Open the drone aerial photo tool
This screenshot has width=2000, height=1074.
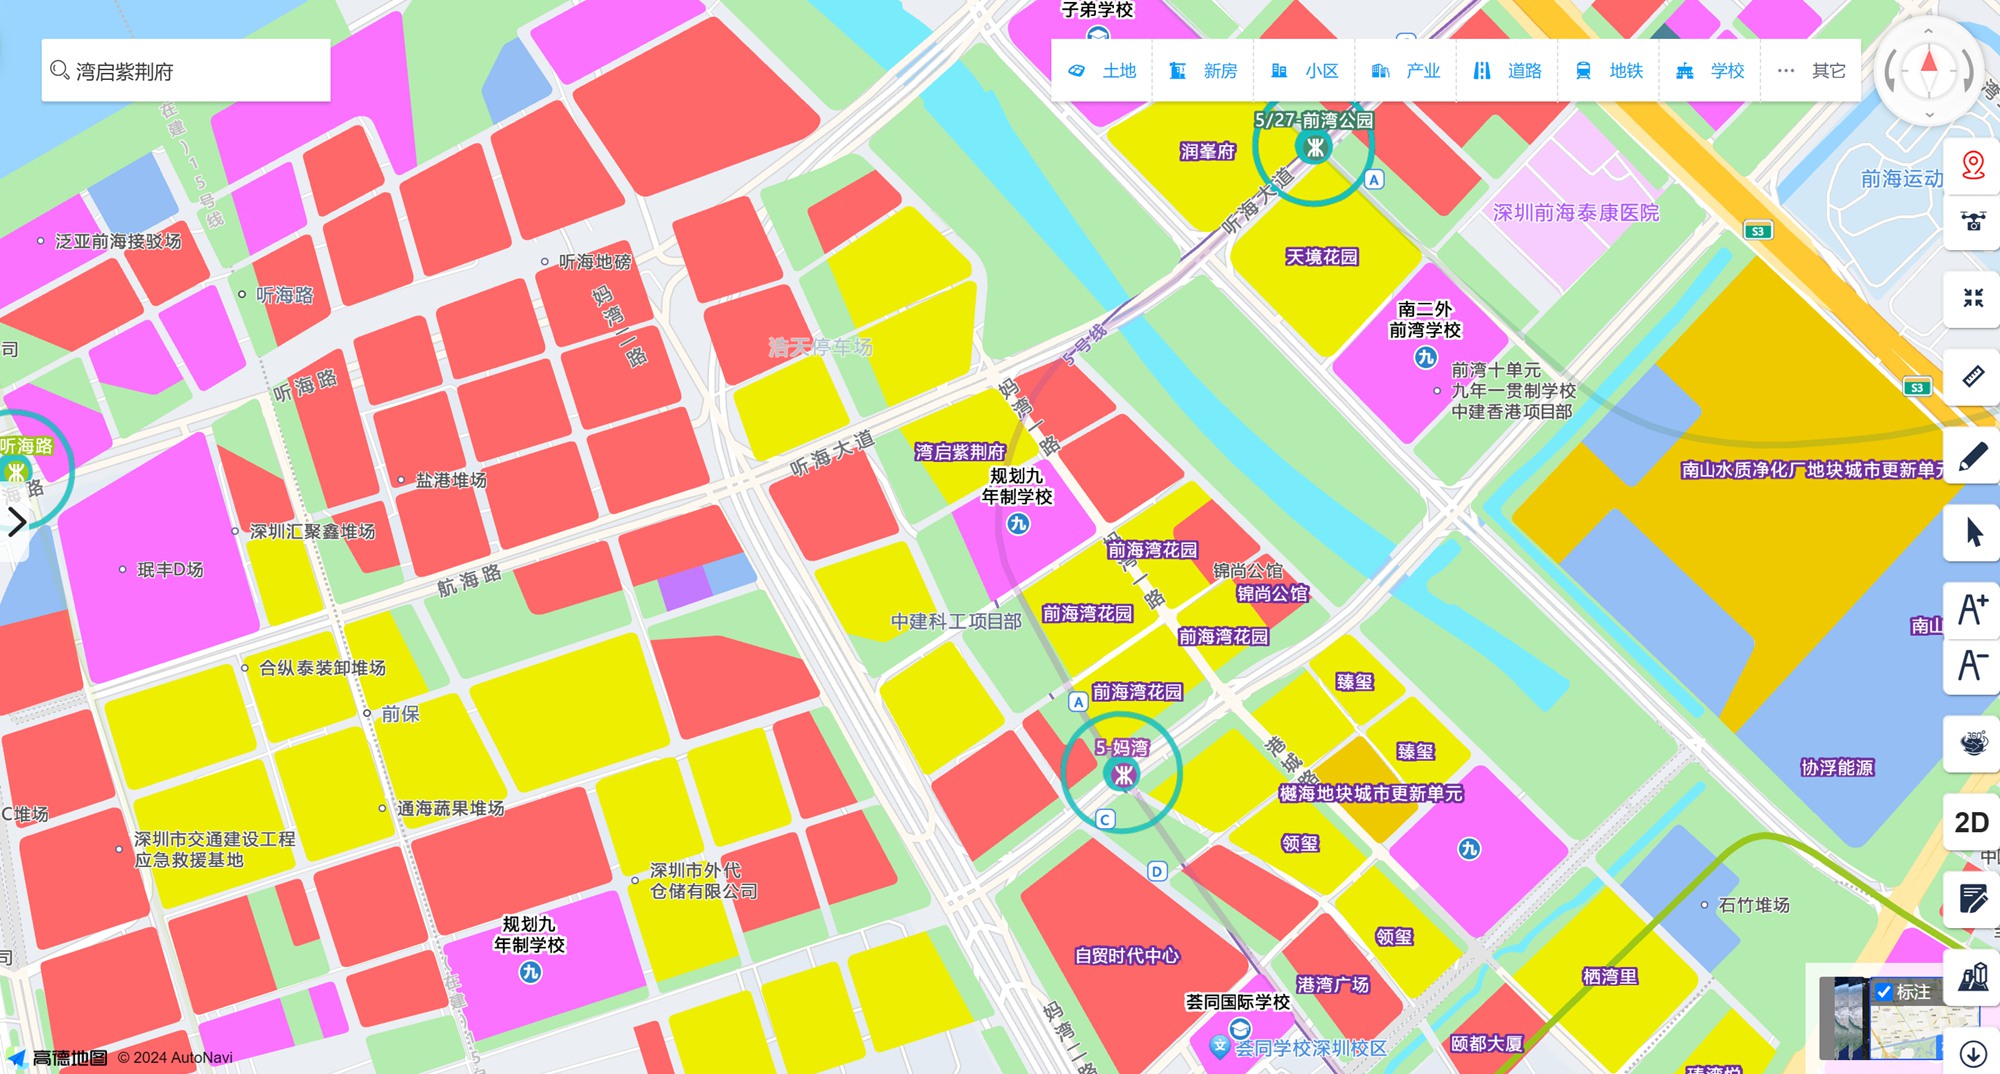[1972, 221]
